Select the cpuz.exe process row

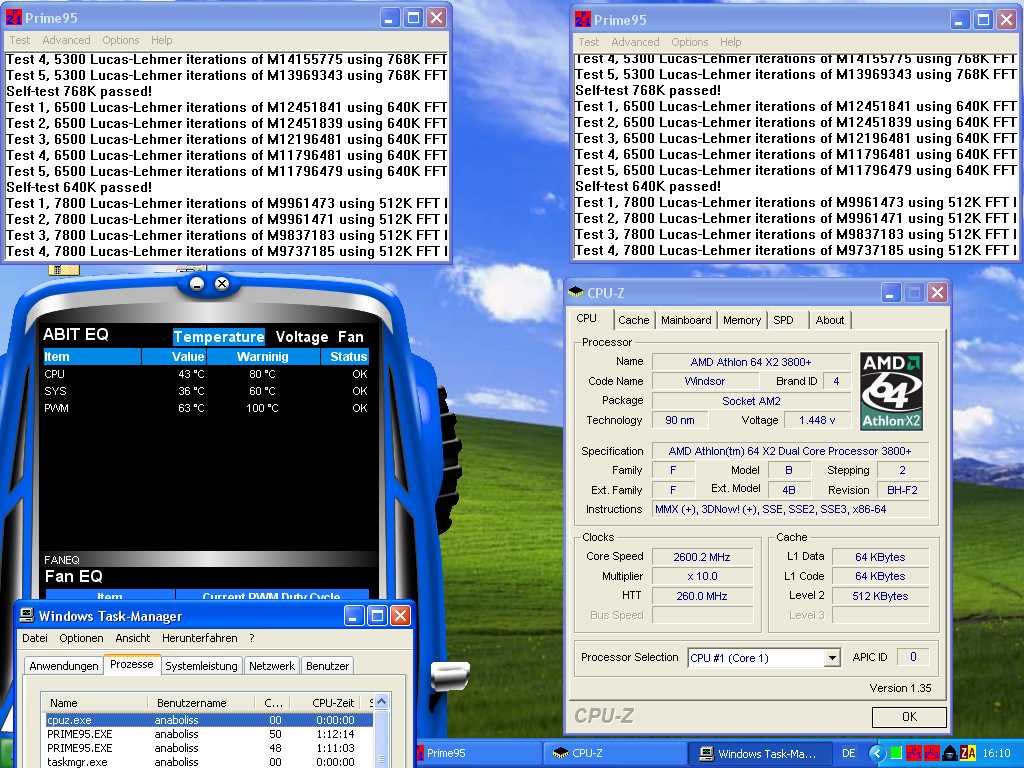click(x=209, y=720)
